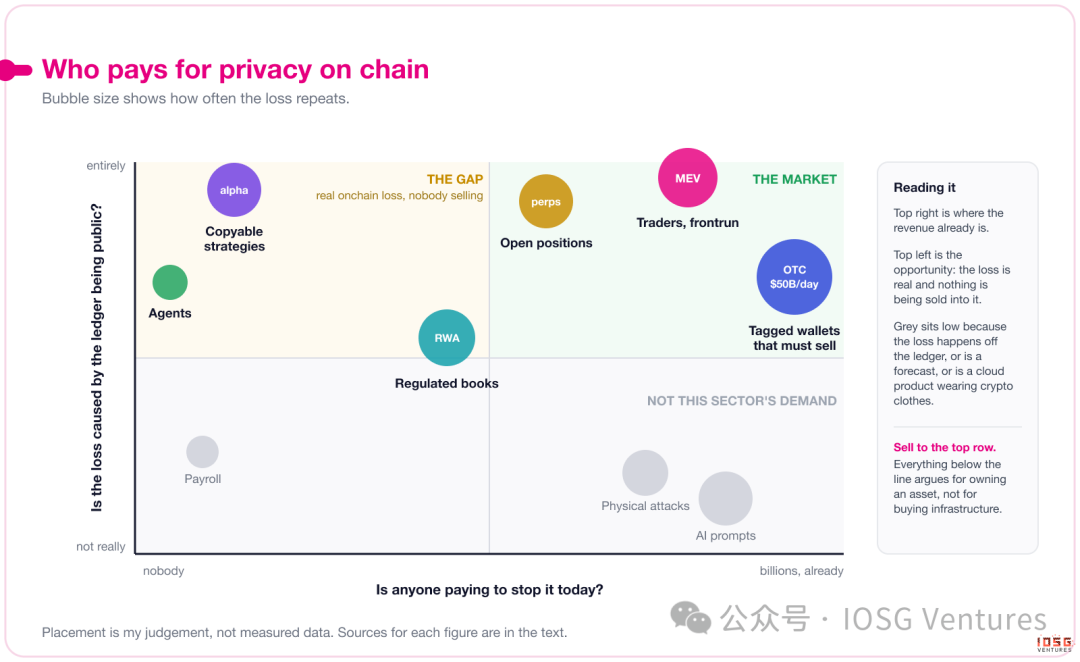
Task: Select the blue OTC $50B/day bubble
Action: (x=794, y=277)
